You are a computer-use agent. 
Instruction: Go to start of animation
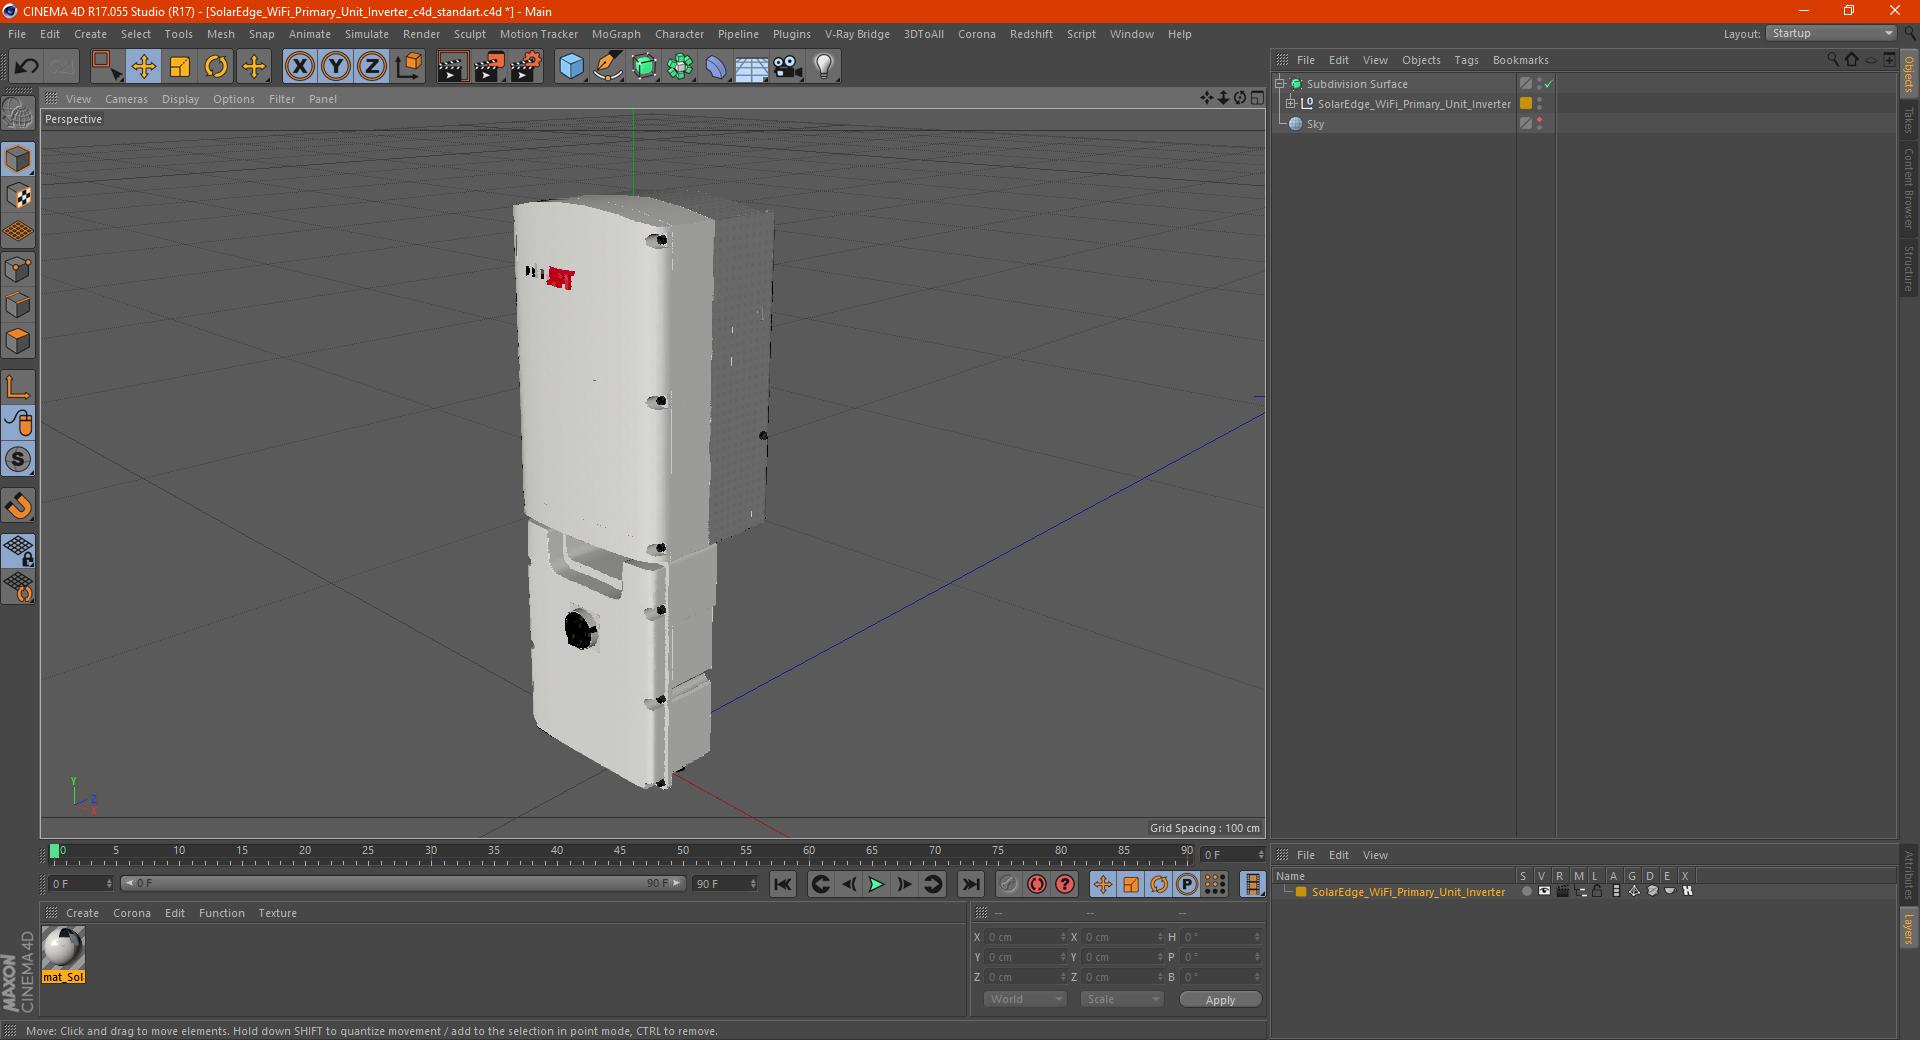[783, 884]
